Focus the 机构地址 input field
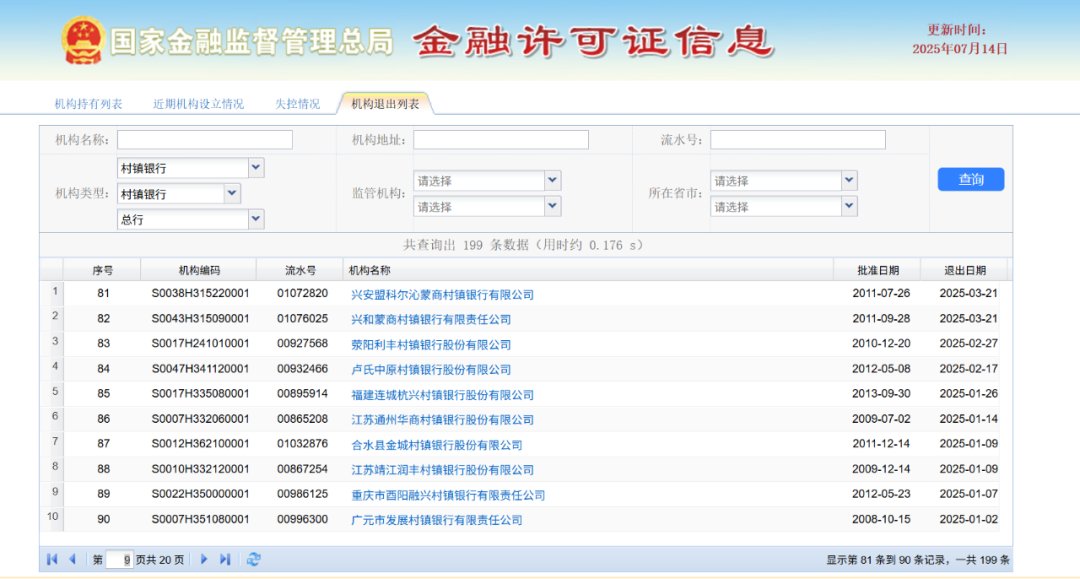The width and height of the screenshot is (1080, 579). pos(501,140)
